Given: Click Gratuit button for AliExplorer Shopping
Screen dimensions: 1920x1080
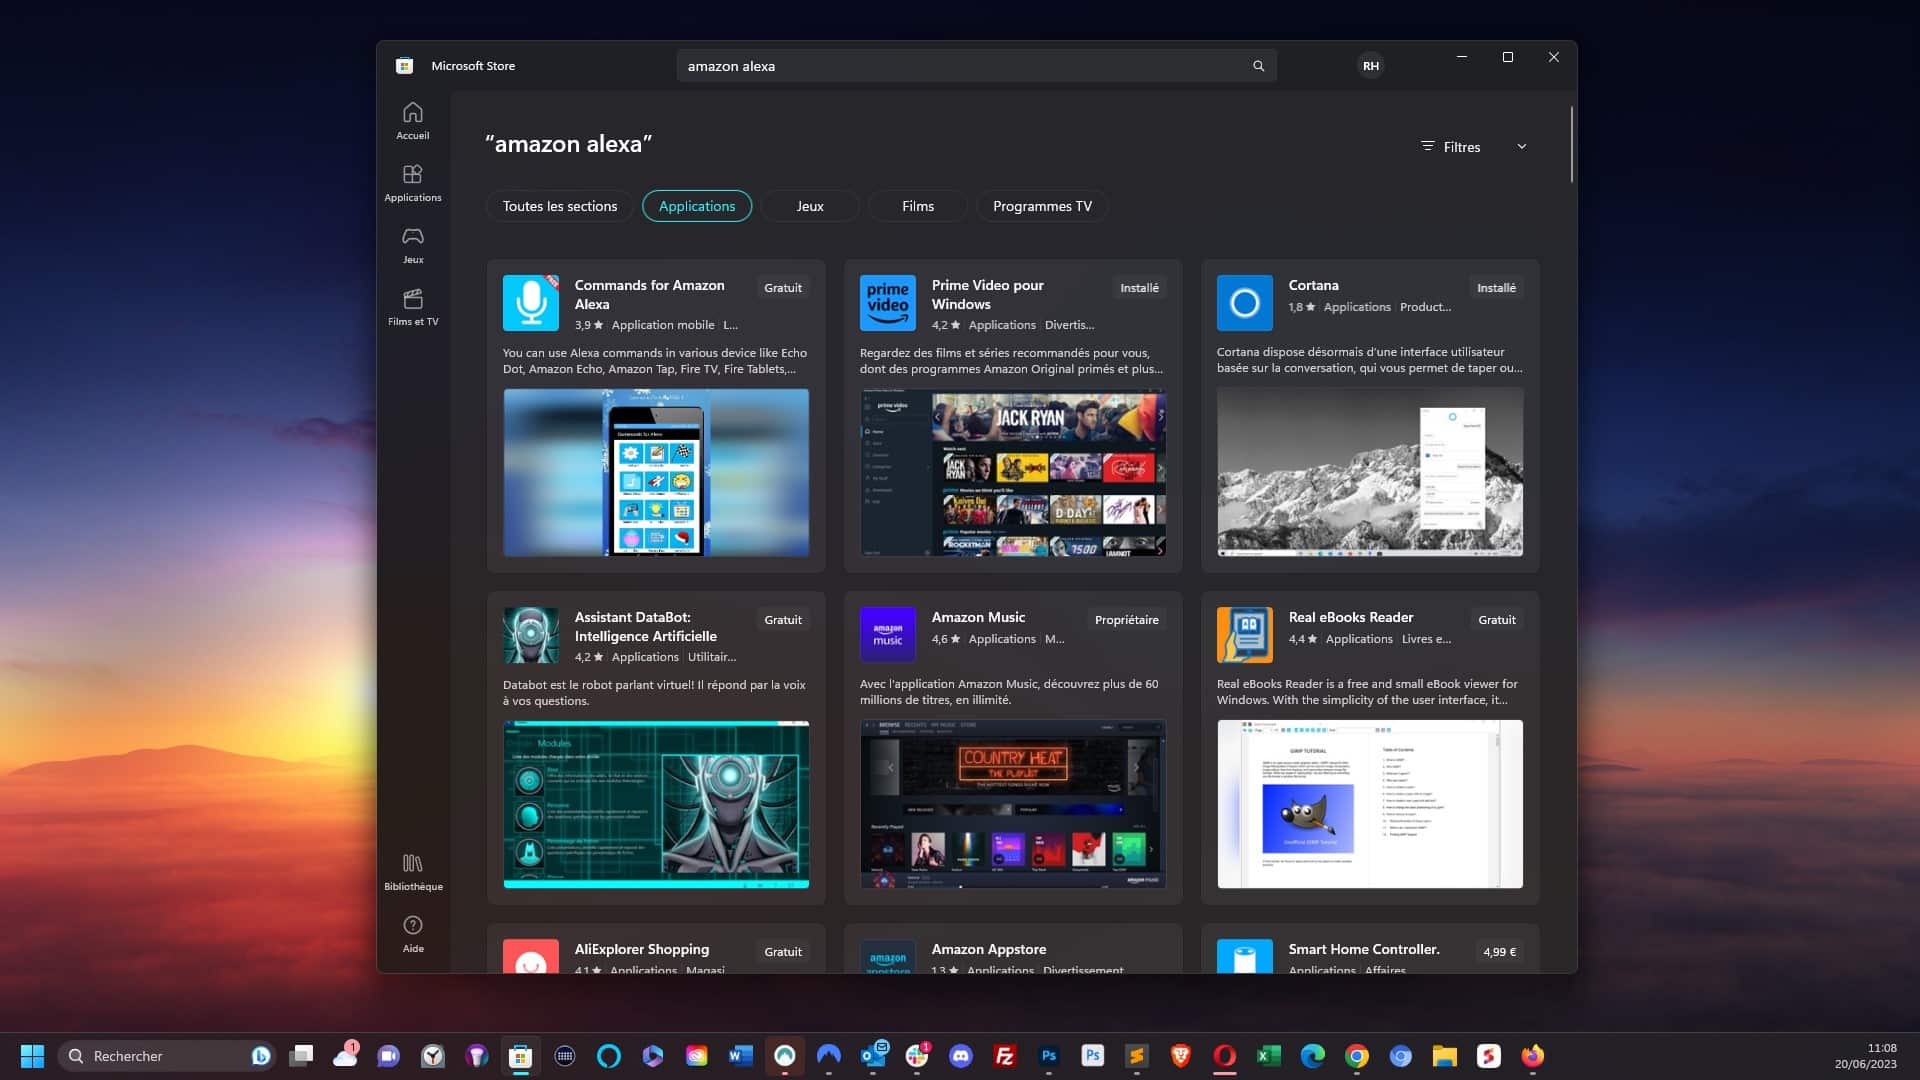Looking at the screenshot, I should 783,952.
